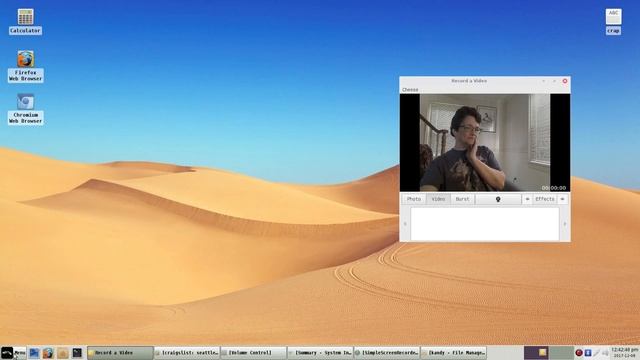Image resolution: width=640 pixels, height=360 pixels.
Task: Select first workspace in pager
Action: point(536,353)
